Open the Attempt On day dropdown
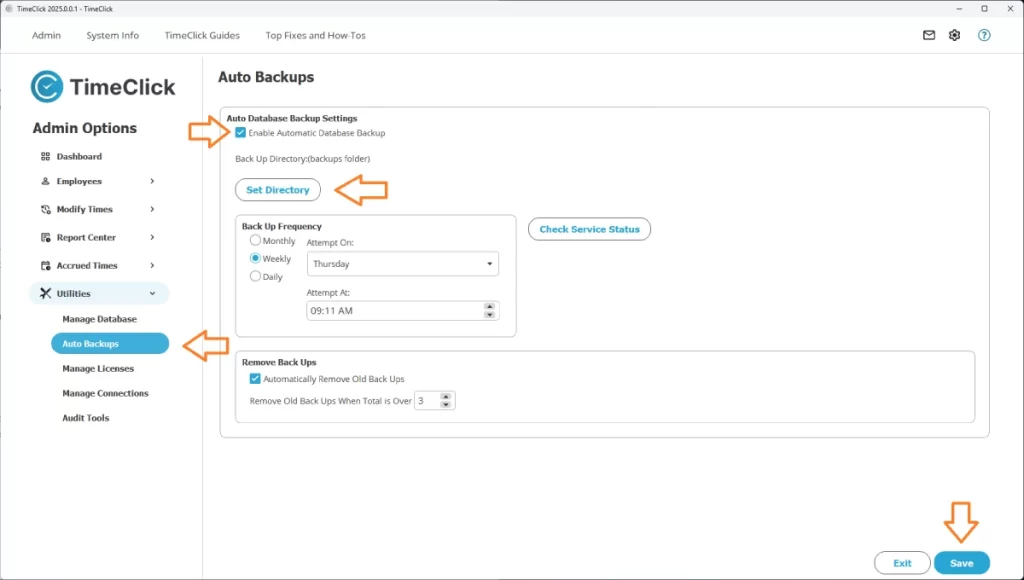 (402, 263)
